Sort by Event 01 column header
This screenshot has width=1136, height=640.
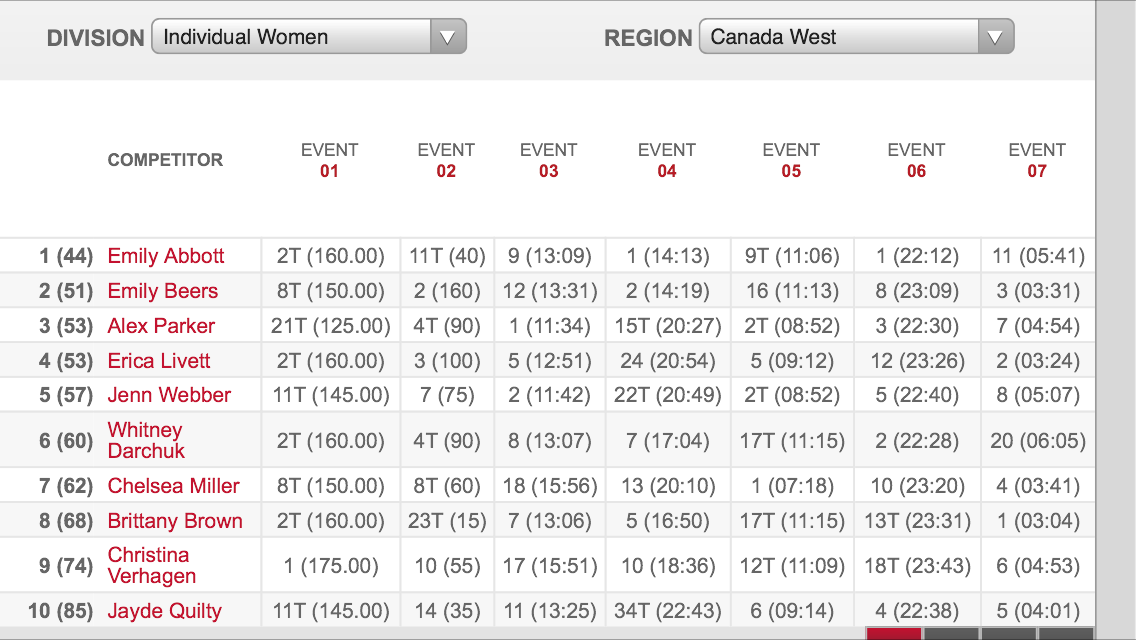(x=329, y=161)
